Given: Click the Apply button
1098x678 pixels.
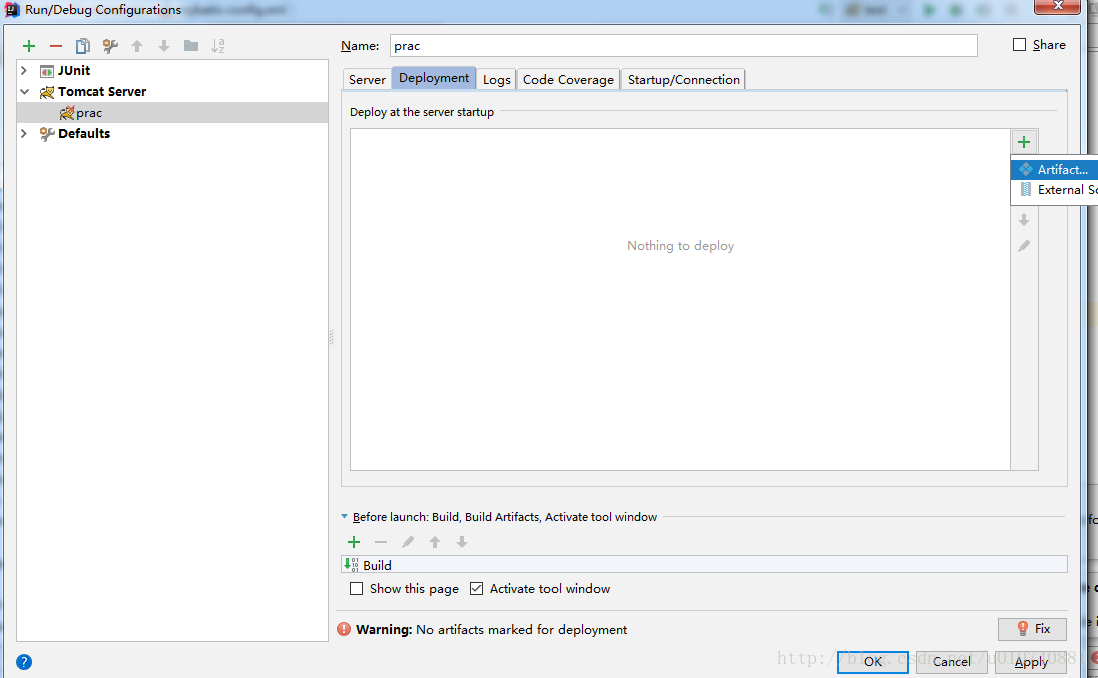Looking at the screenshot, I should tap(1031, 662).
